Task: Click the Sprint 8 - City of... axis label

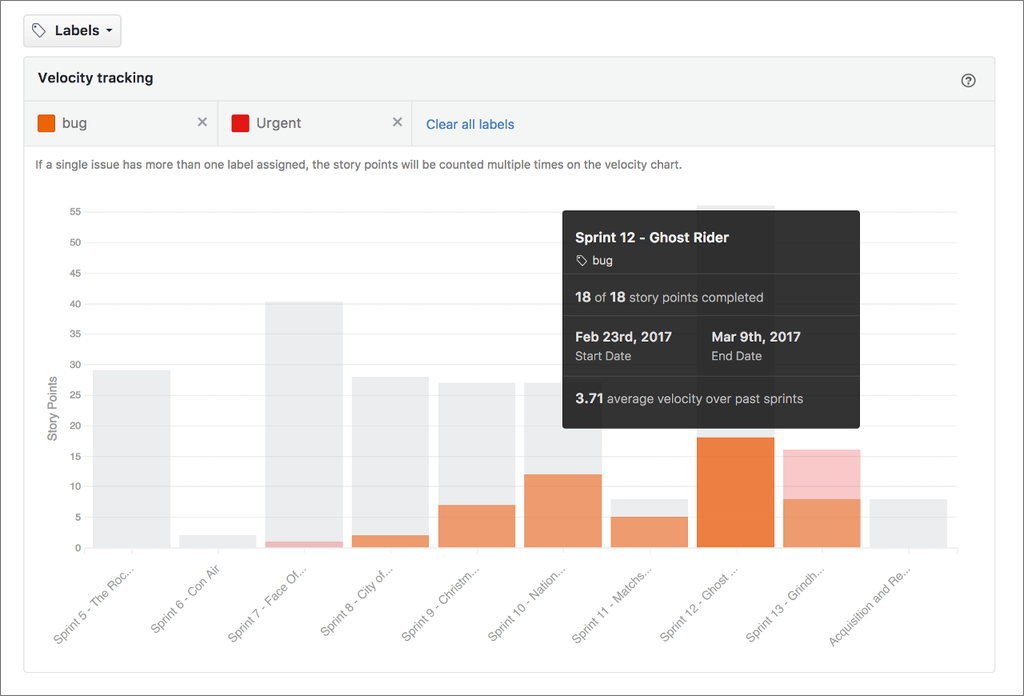Action: (357, 601)
